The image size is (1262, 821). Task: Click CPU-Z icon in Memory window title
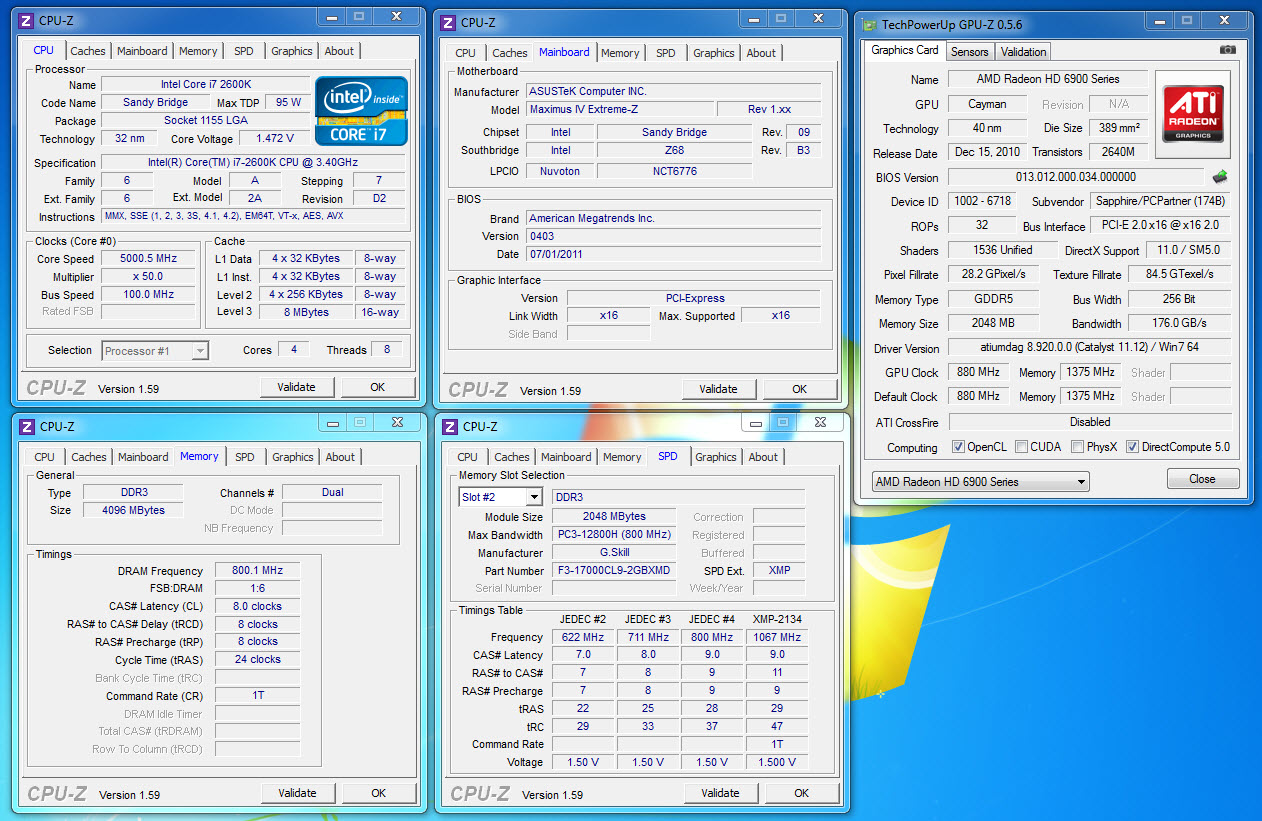point(27,426)
